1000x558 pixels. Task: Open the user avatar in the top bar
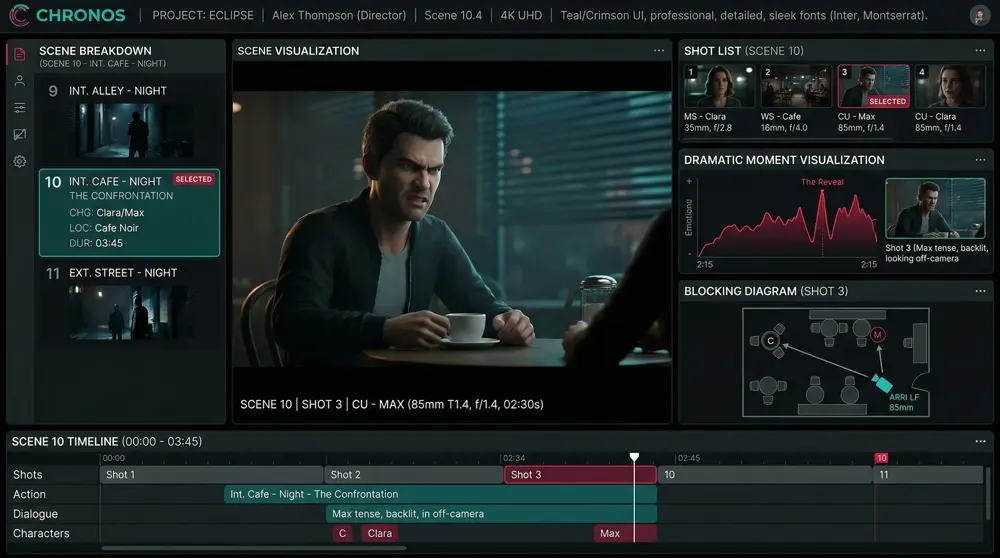[x=979, y=15]
